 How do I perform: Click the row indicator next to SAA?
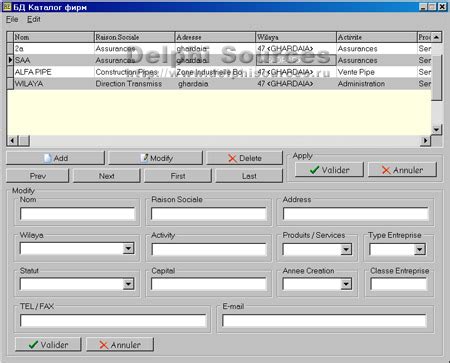tap(10, 60)
